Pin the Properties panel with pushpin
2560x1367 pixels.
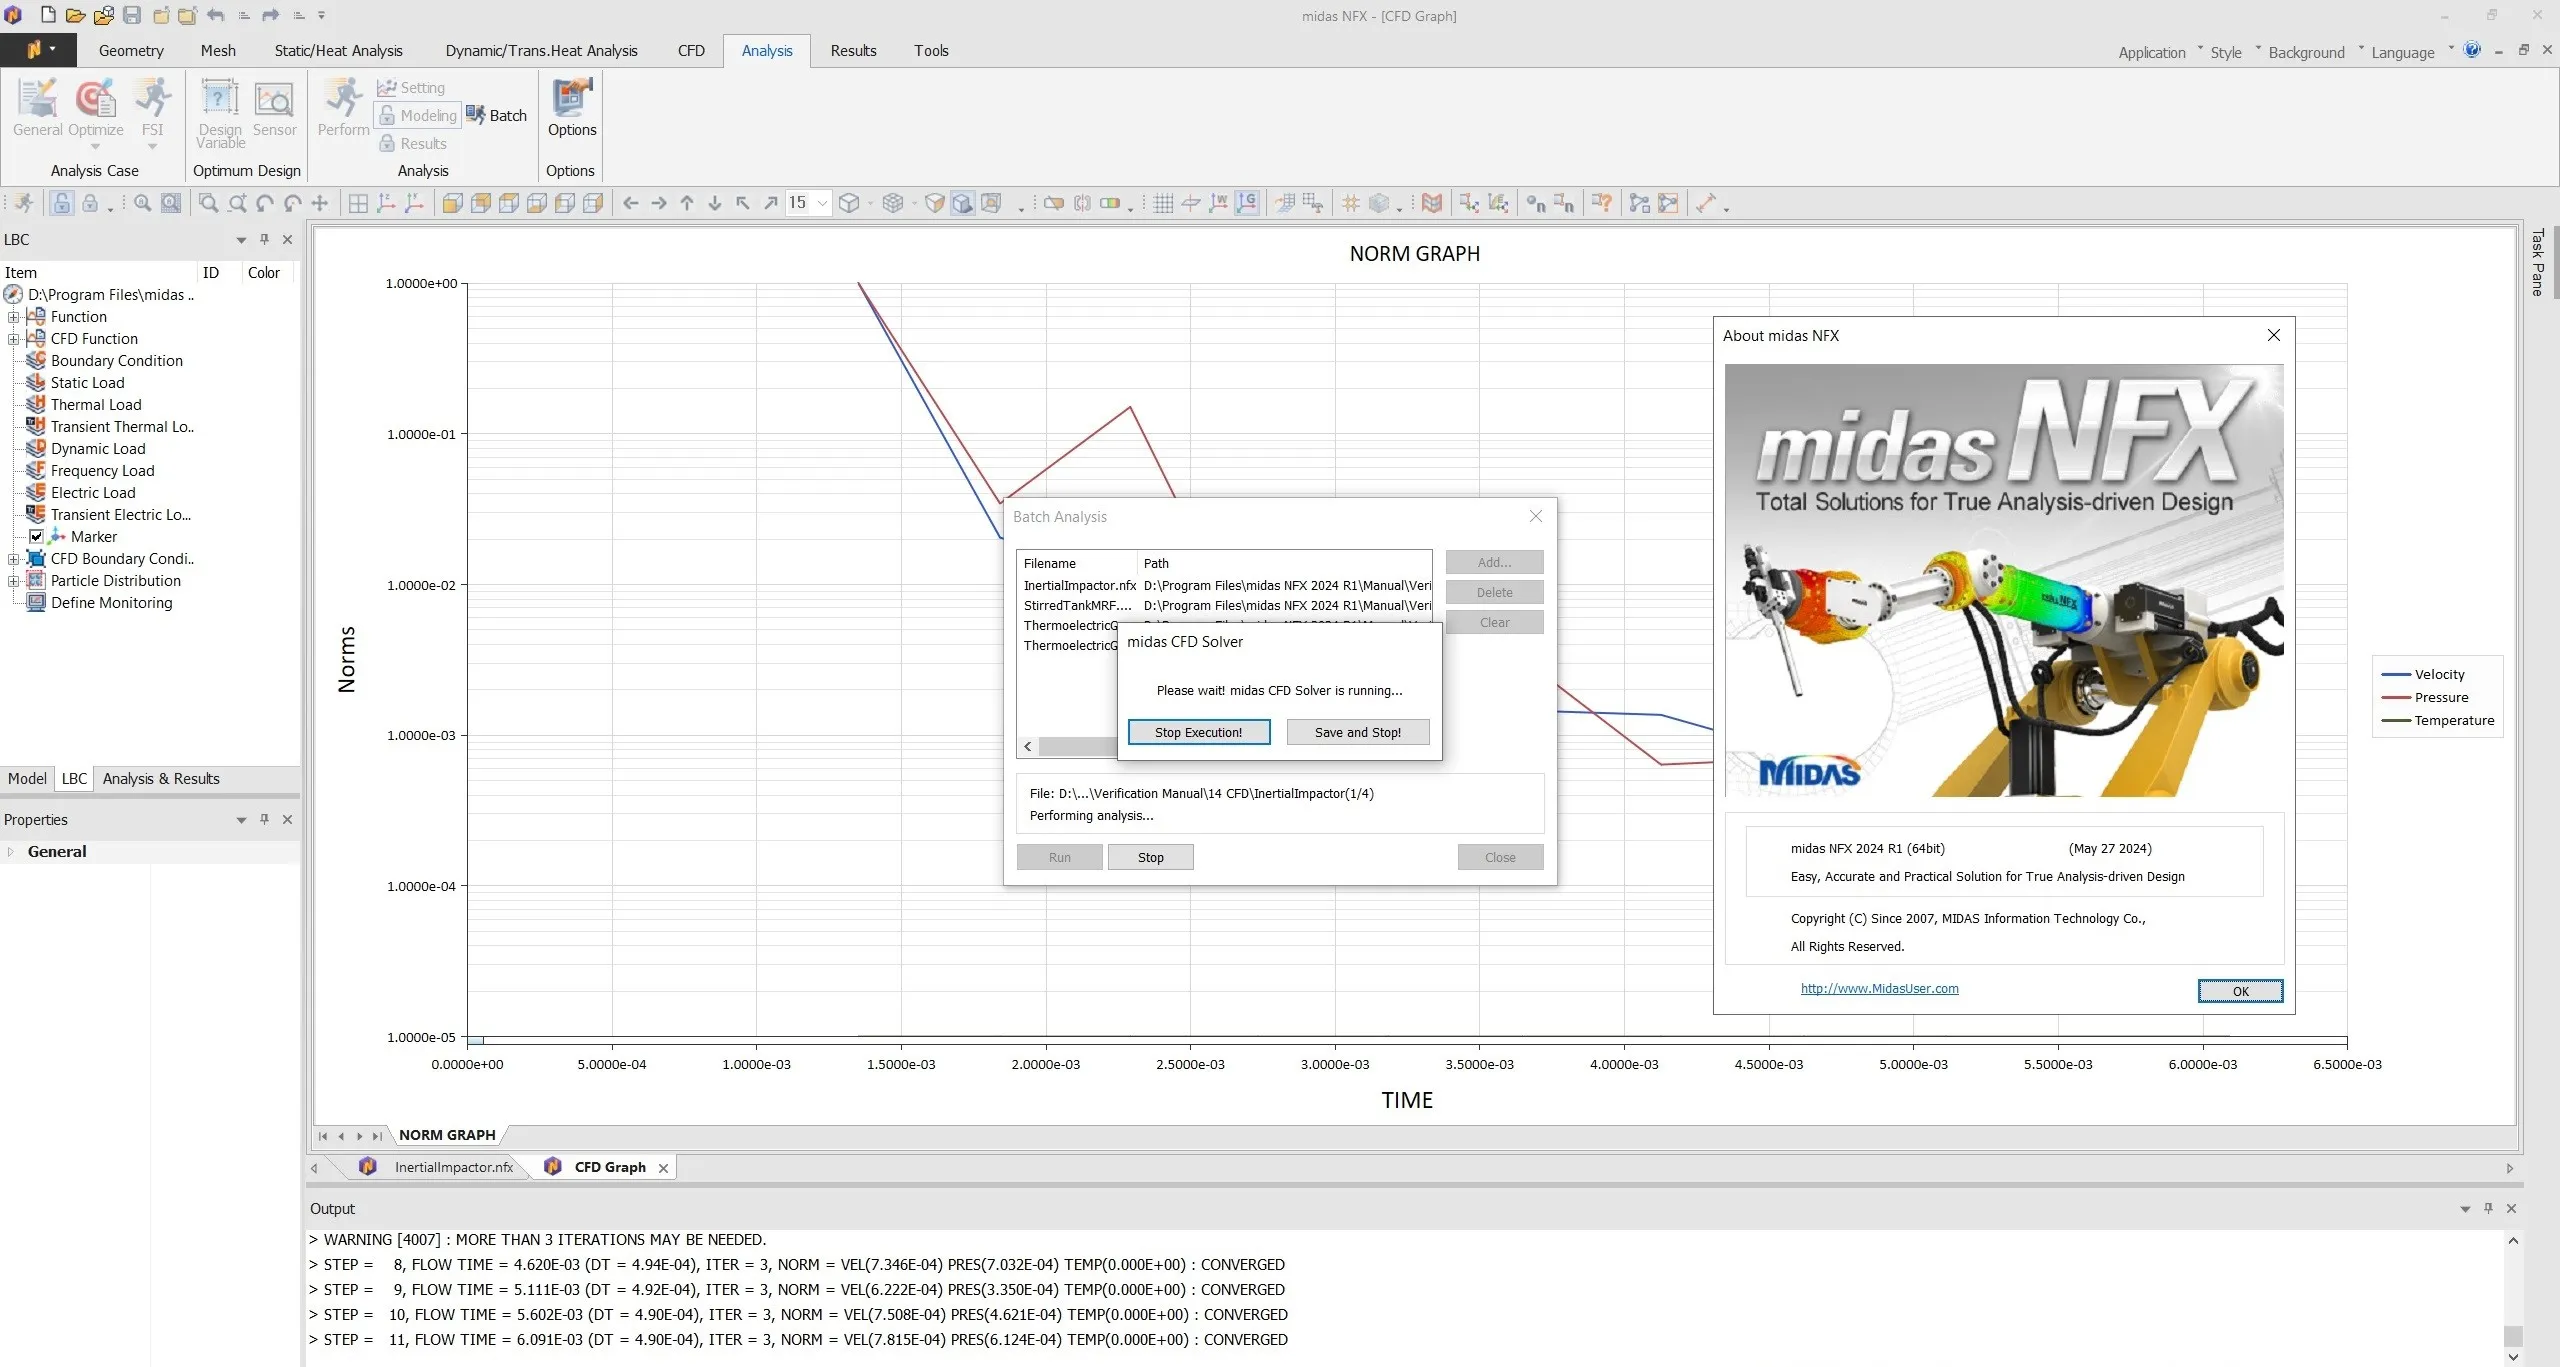point(264,820)
